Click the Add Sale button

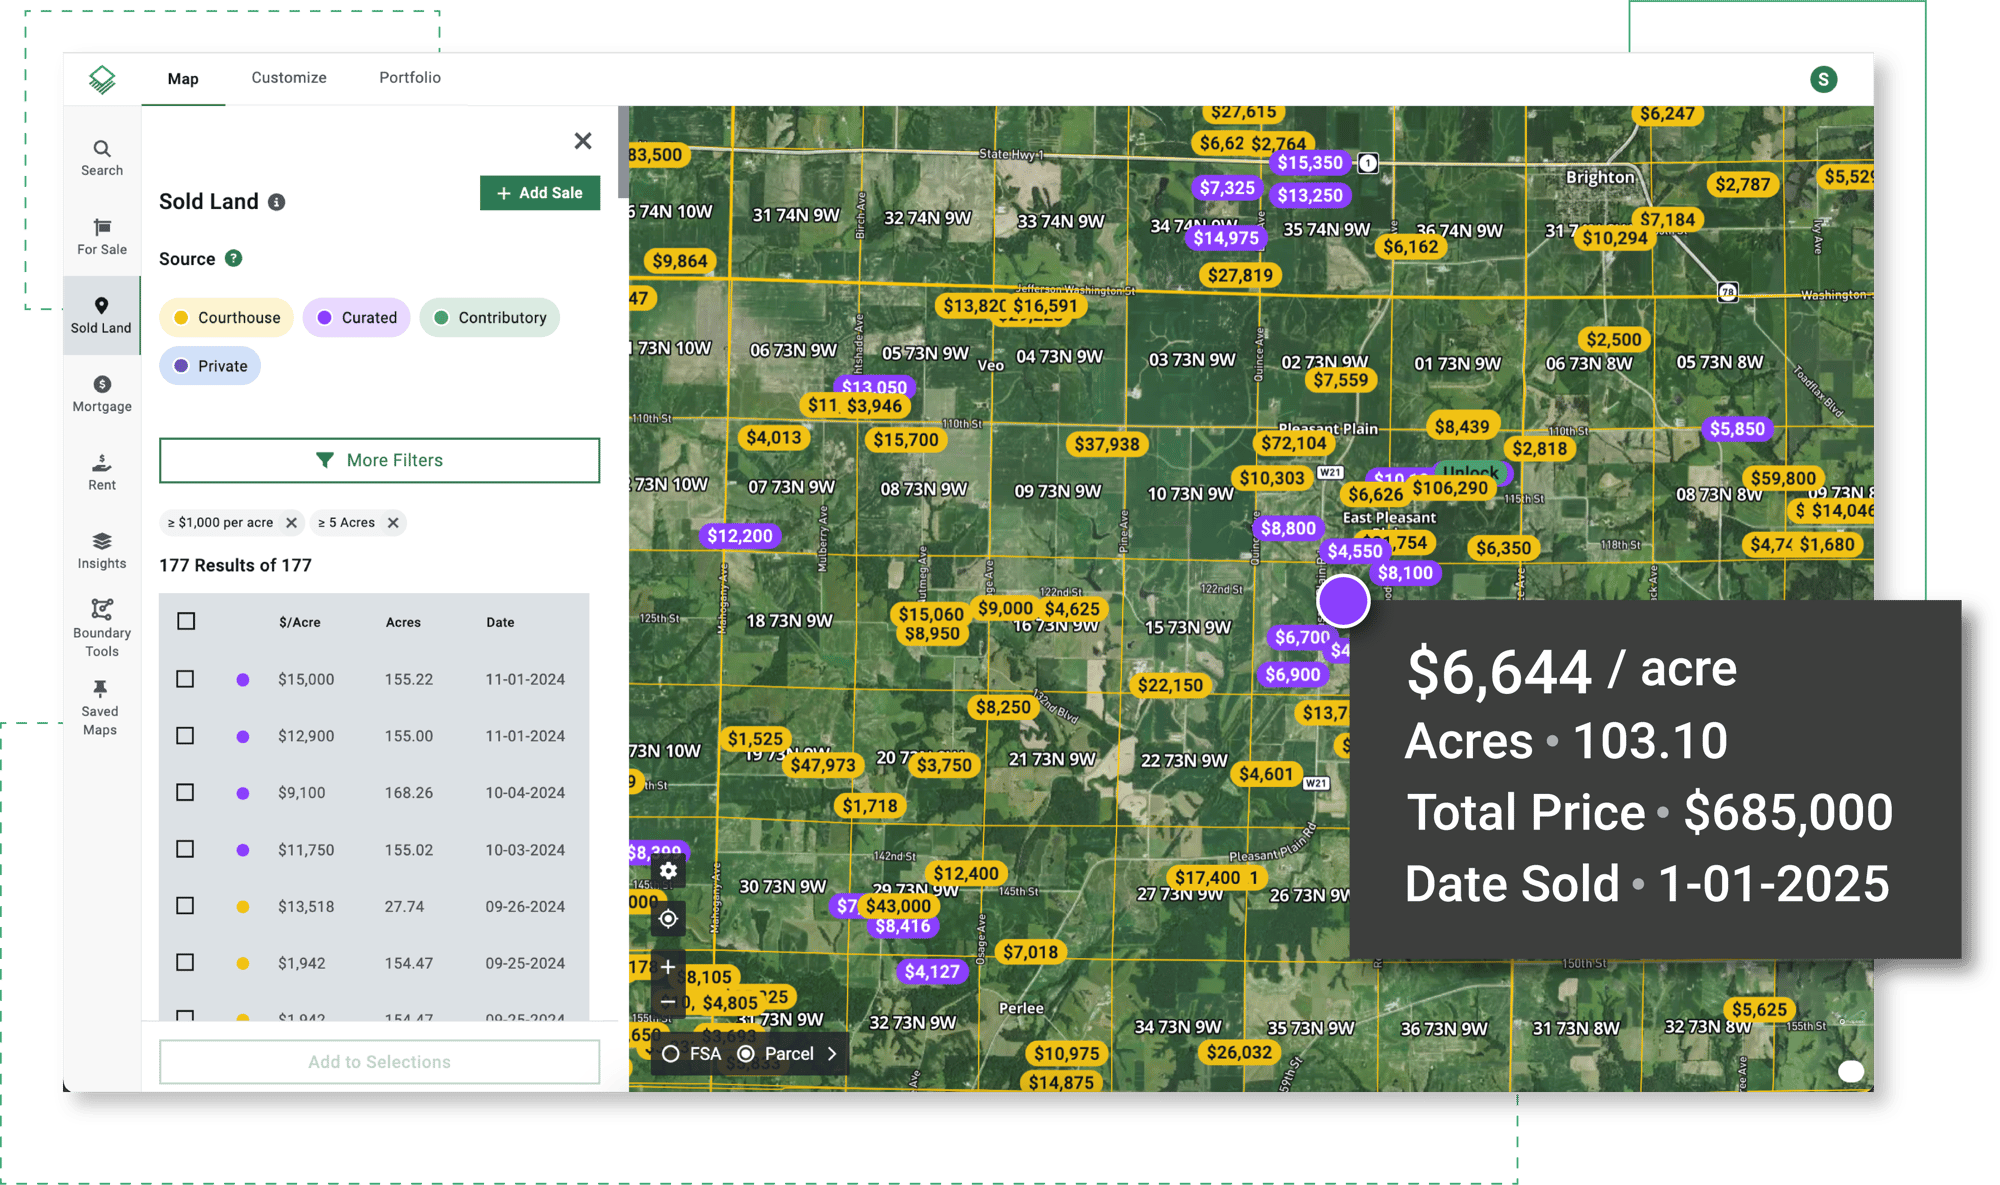pos(540,193)
